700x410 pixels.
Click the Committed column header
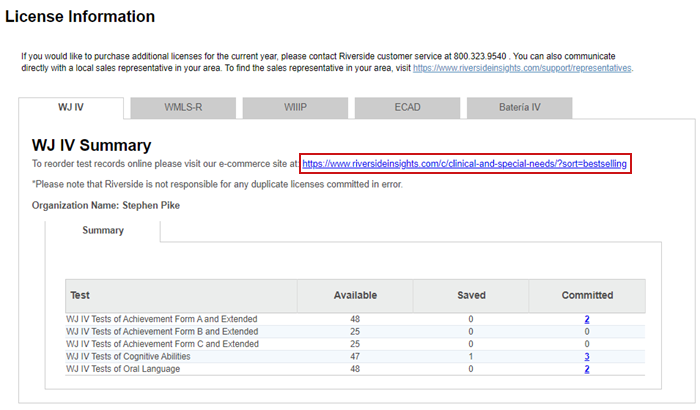pos(587,296)
